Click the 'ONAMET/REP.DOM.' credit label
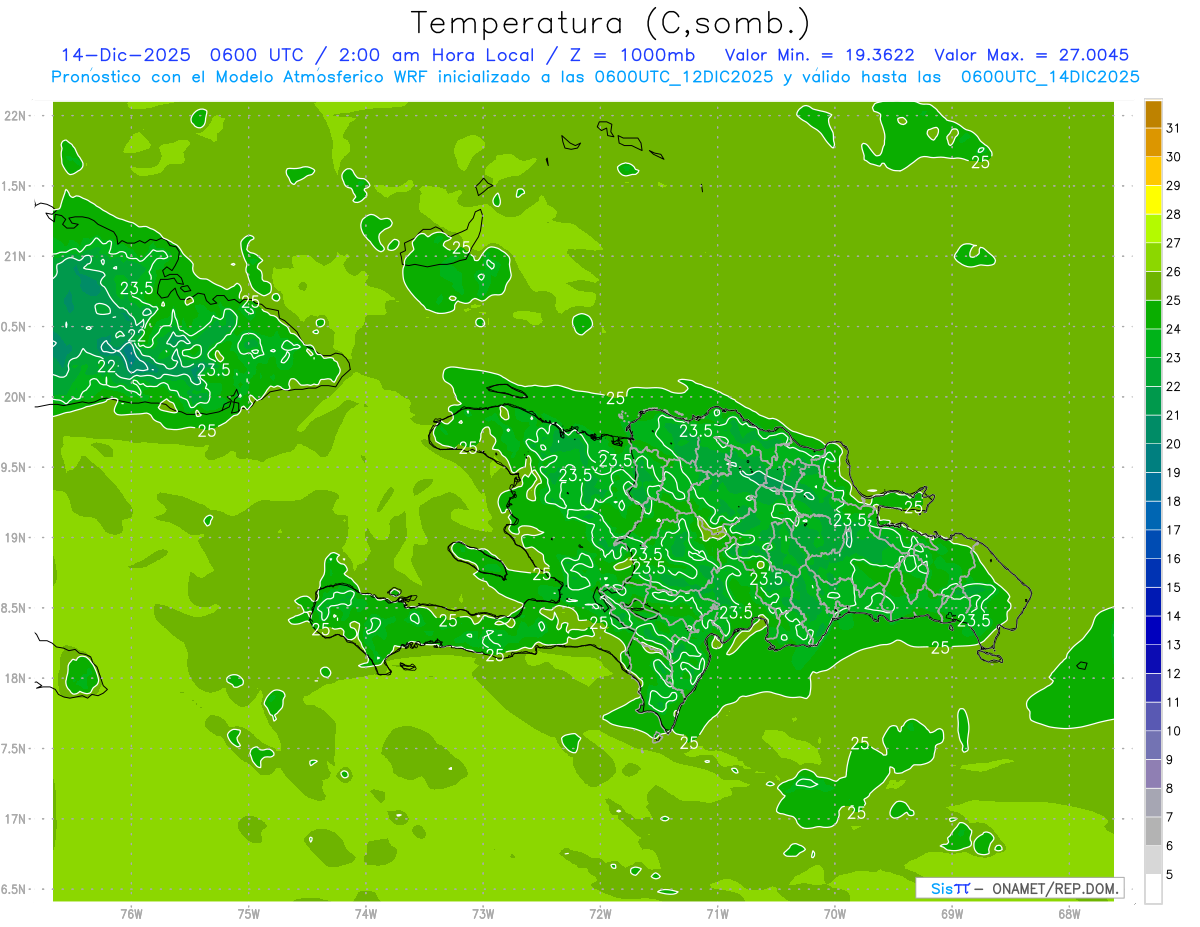 (1057, 888)
